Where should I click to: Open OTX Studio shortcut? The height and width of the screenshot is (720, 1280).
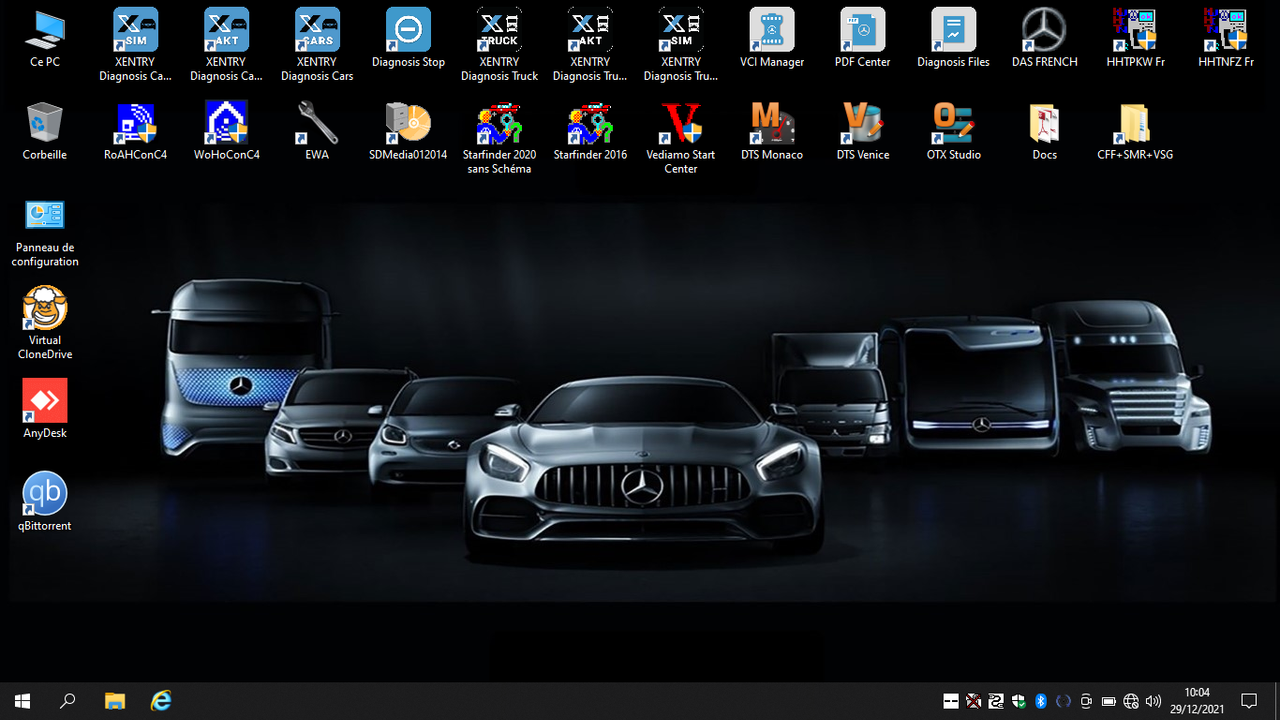(954, 131)
